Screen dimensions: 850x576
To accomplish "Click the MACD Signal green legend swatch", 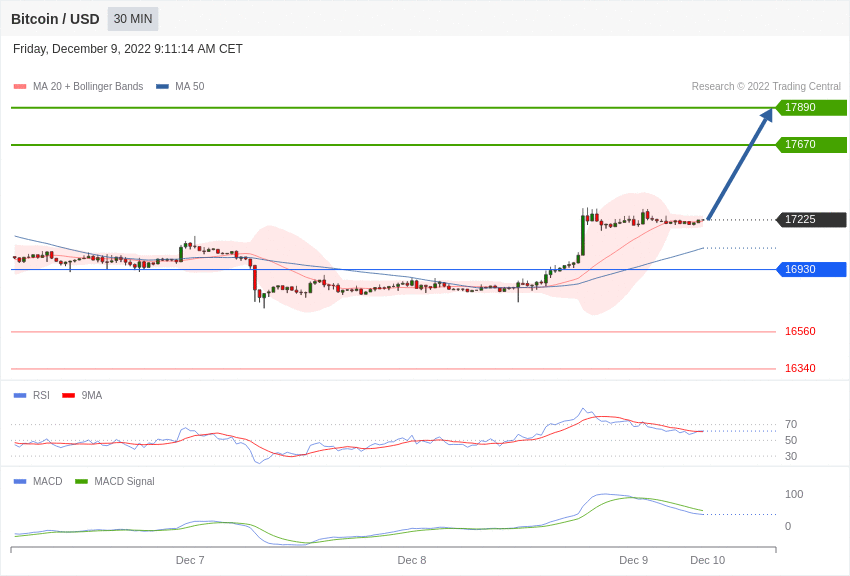I will [81, 481].
